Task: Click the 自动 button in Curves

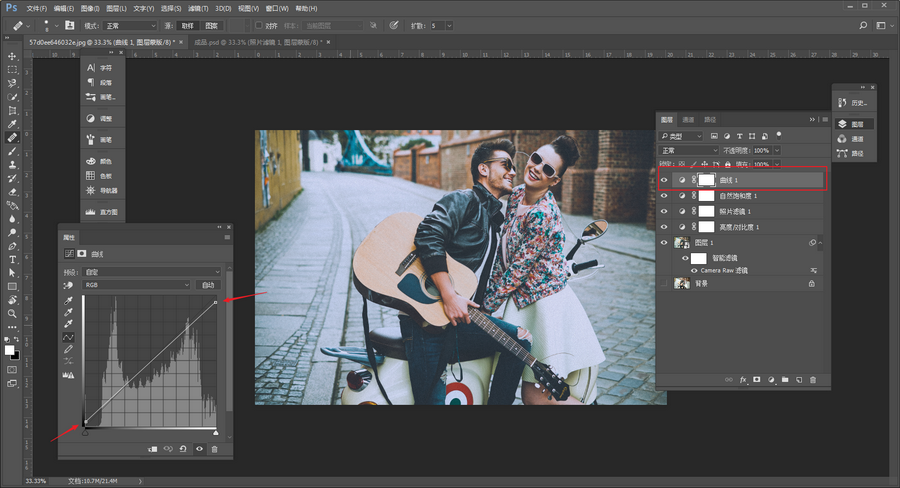Action: pos(208,285)
